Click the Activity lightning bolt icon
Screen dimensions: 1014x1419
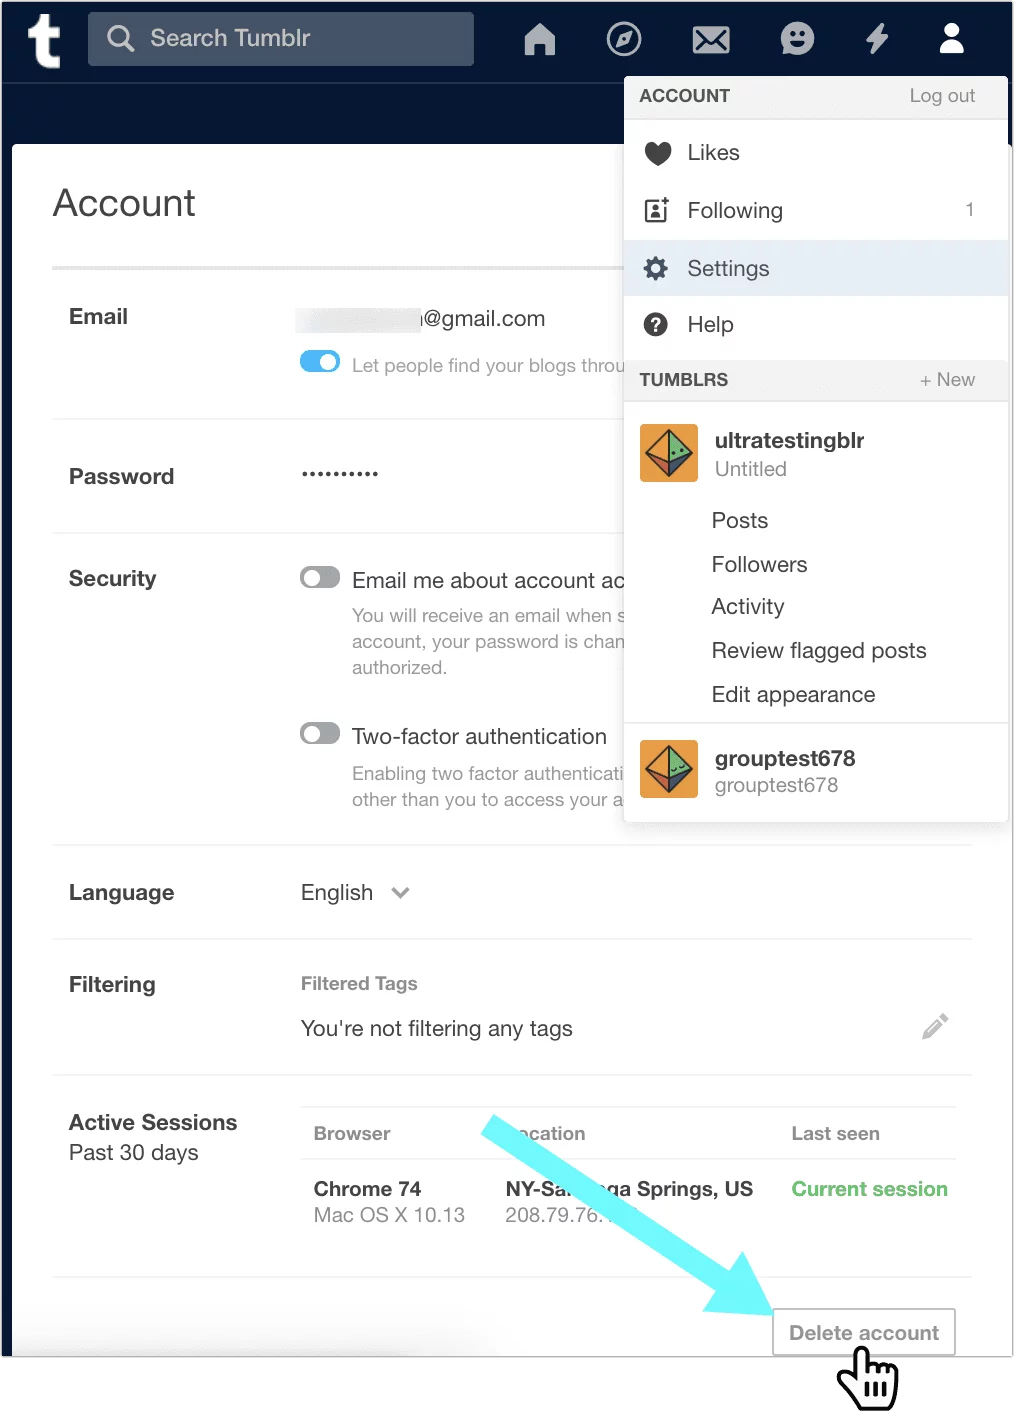point(877,39)
